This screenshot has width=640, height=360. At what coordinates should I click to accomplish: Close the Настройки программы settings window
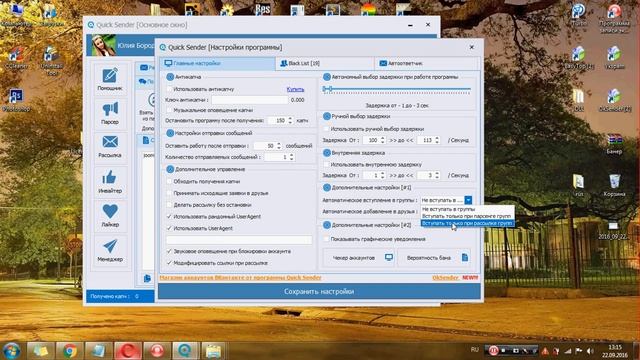tap(471, 47)
